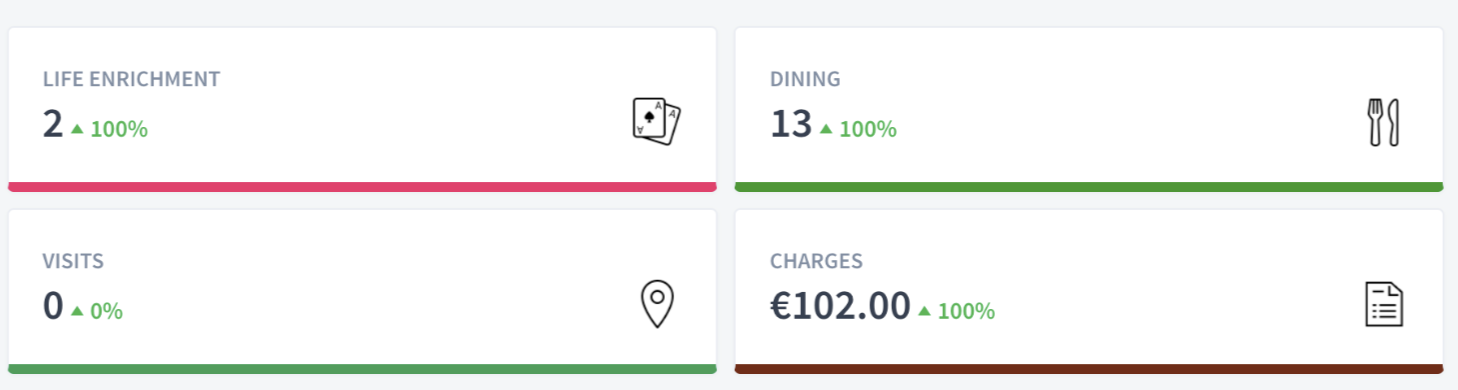The width and height of the screenshot is (1458, 390).
Task: Select the Charges heading label
Action: tap(816, 261)
